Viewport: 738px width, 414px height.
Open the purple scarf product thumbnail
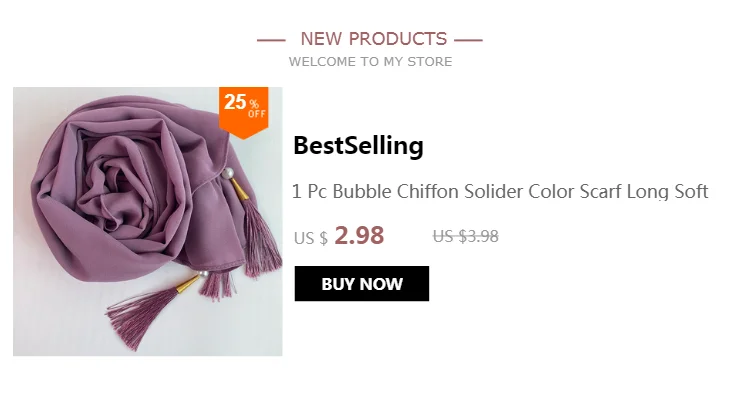pyautogui.click(x=148, y=222)
